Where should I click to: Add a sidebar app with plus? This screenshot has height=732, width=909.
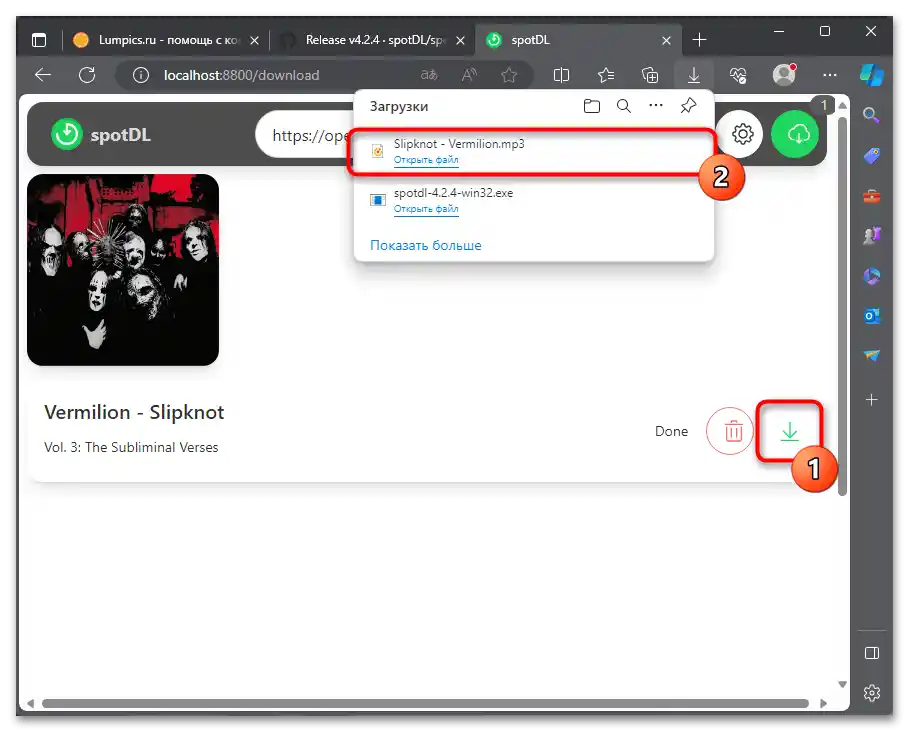(x=871, y=400)
